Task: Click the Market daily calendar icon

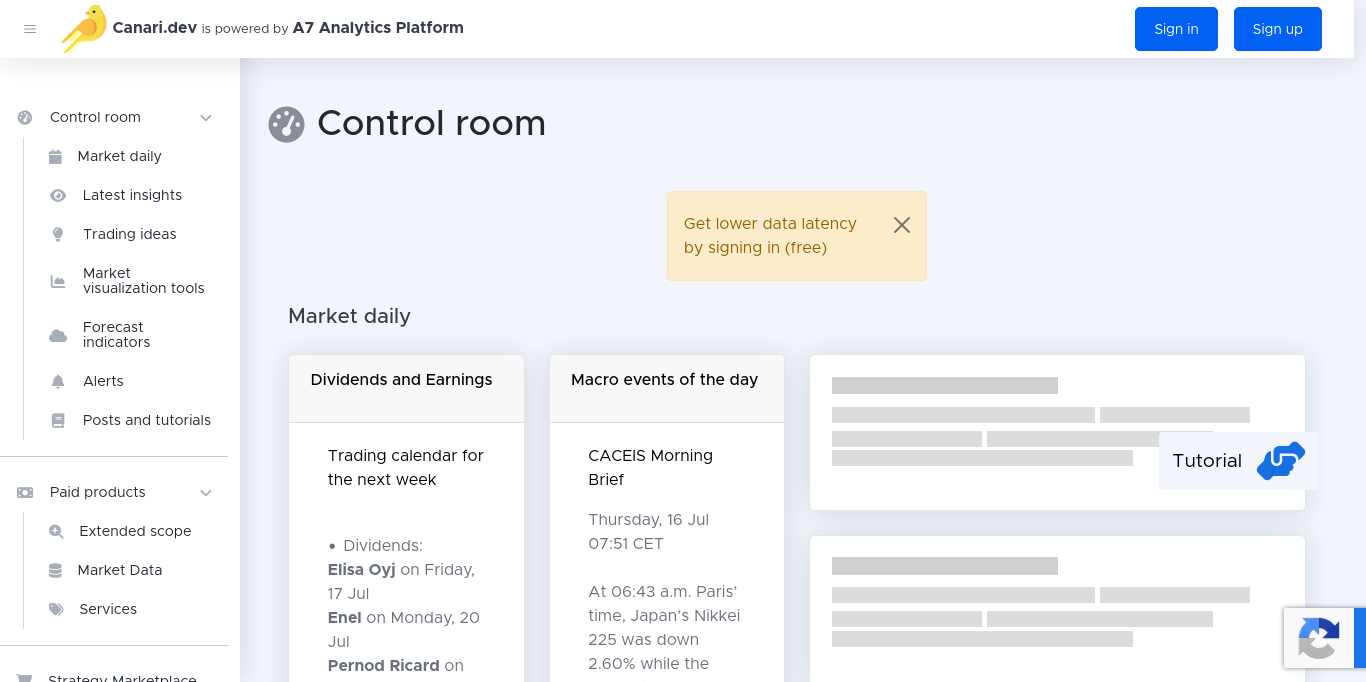Action: click(x=56, y=157)
